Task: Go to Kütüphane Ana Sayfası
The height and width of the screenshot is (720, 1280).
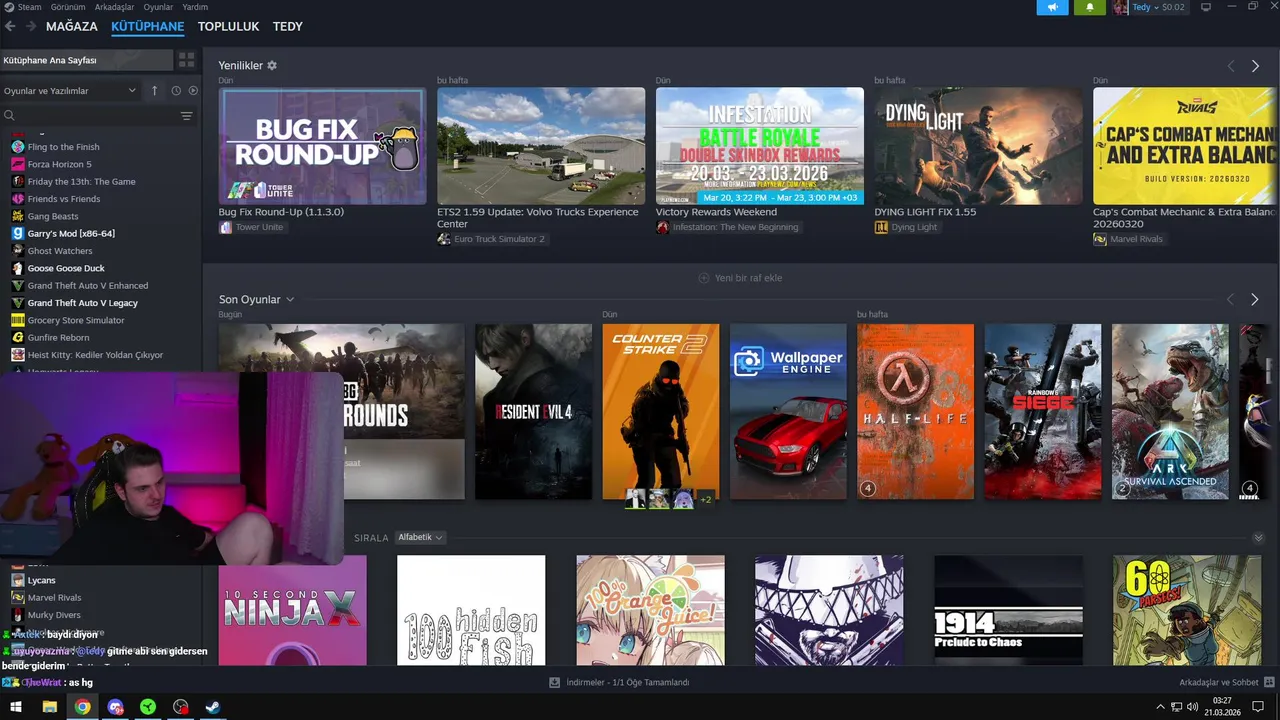Action: click(x=87, y=60)
